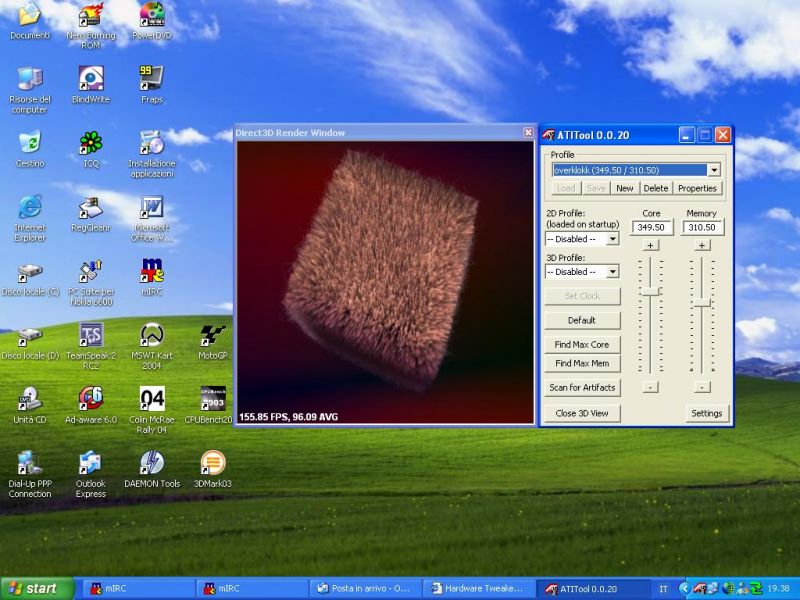Open the Documenti desktop folder
The height and width of the screenshot is (600, 800).
point(30,20)
